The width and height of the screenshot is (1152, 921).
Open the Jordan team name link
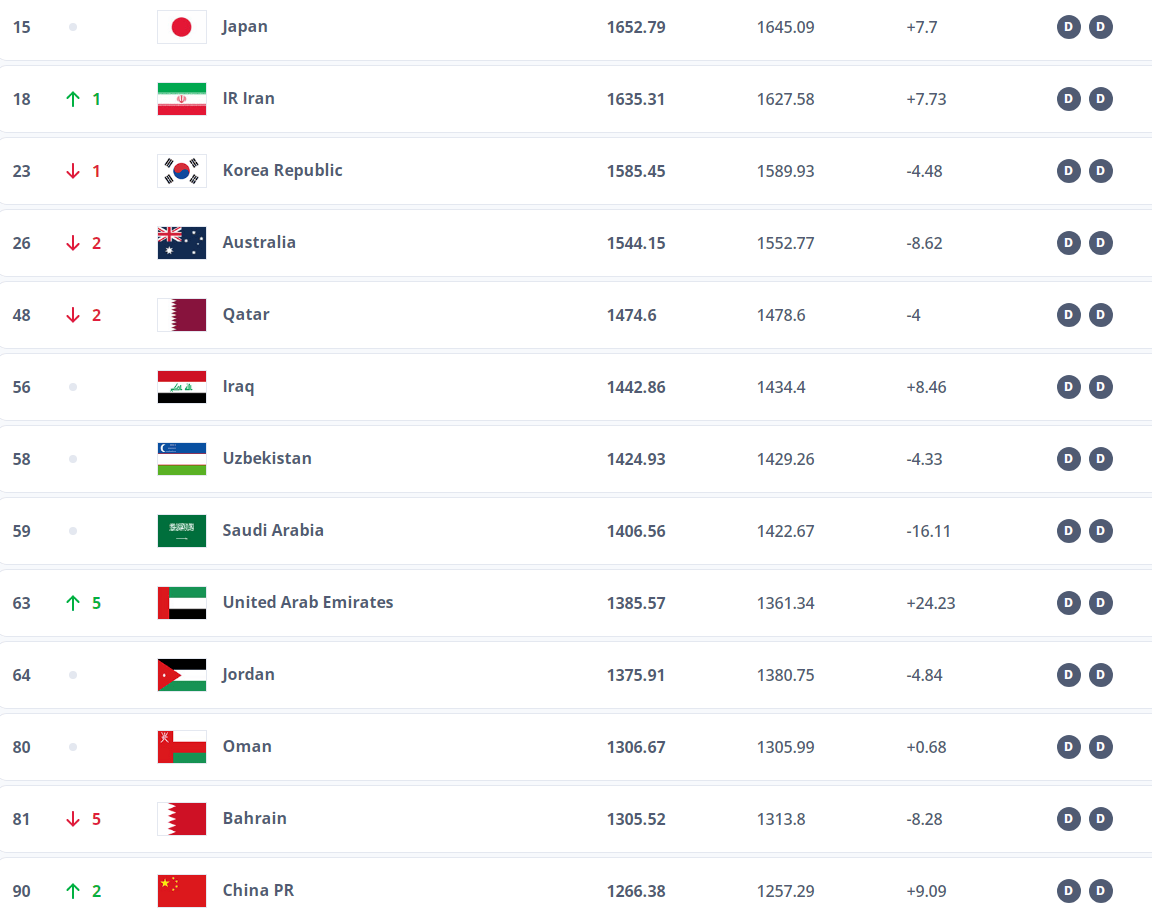pos(248,674)
